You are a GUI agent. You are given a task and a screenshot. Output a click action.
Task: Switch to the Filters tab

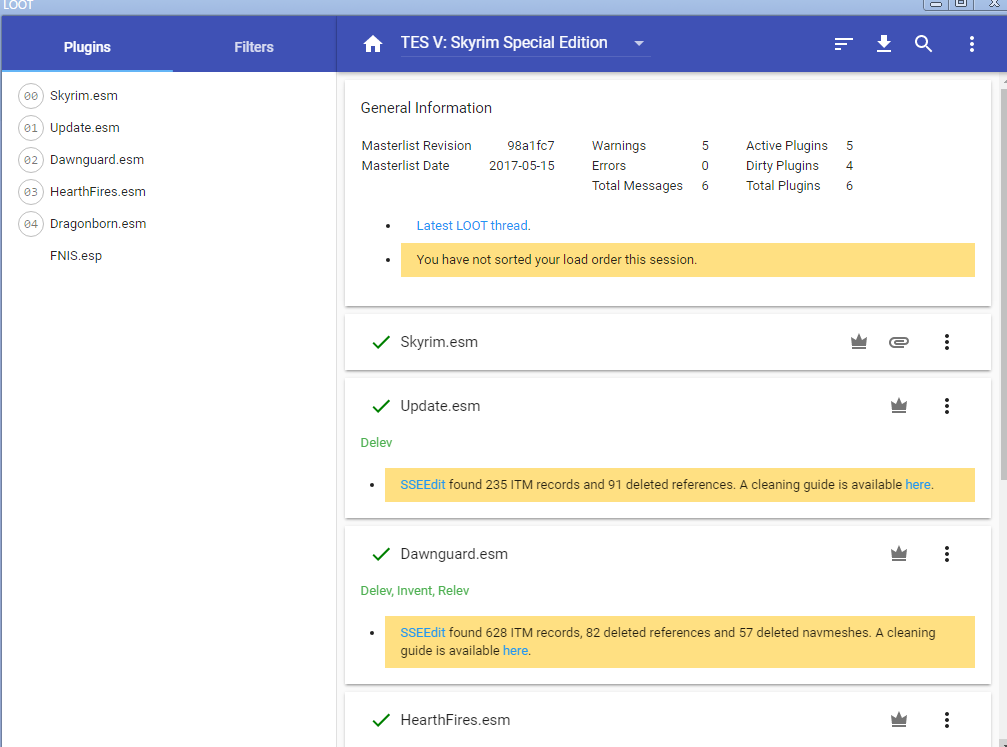(254, 47)
